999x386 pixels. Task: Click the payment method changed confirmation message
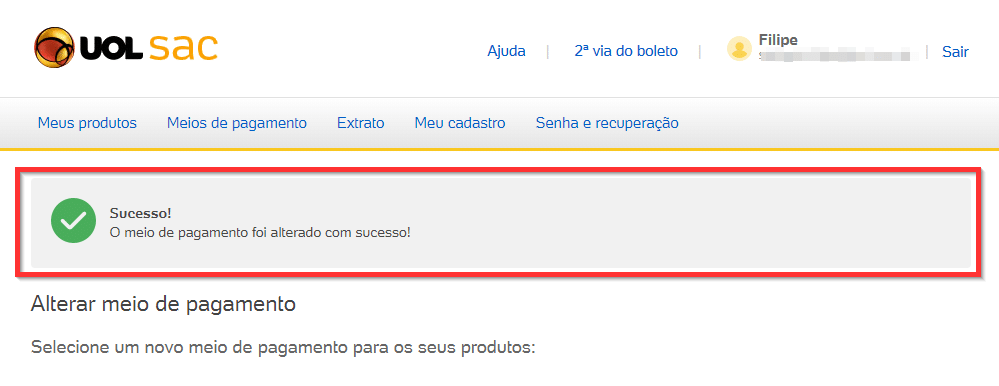tap(260, 232)
